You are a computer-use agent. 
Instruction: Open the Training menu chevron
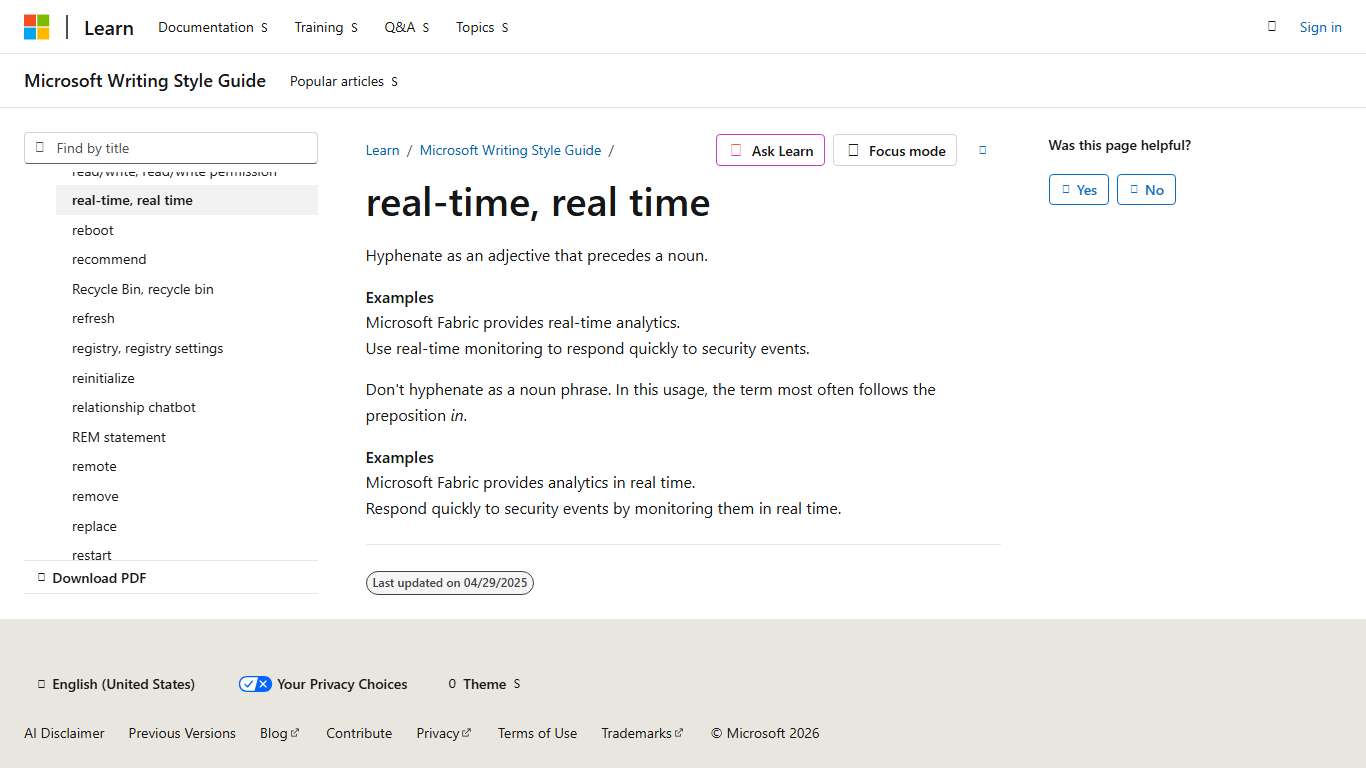(x=354, y=27)
